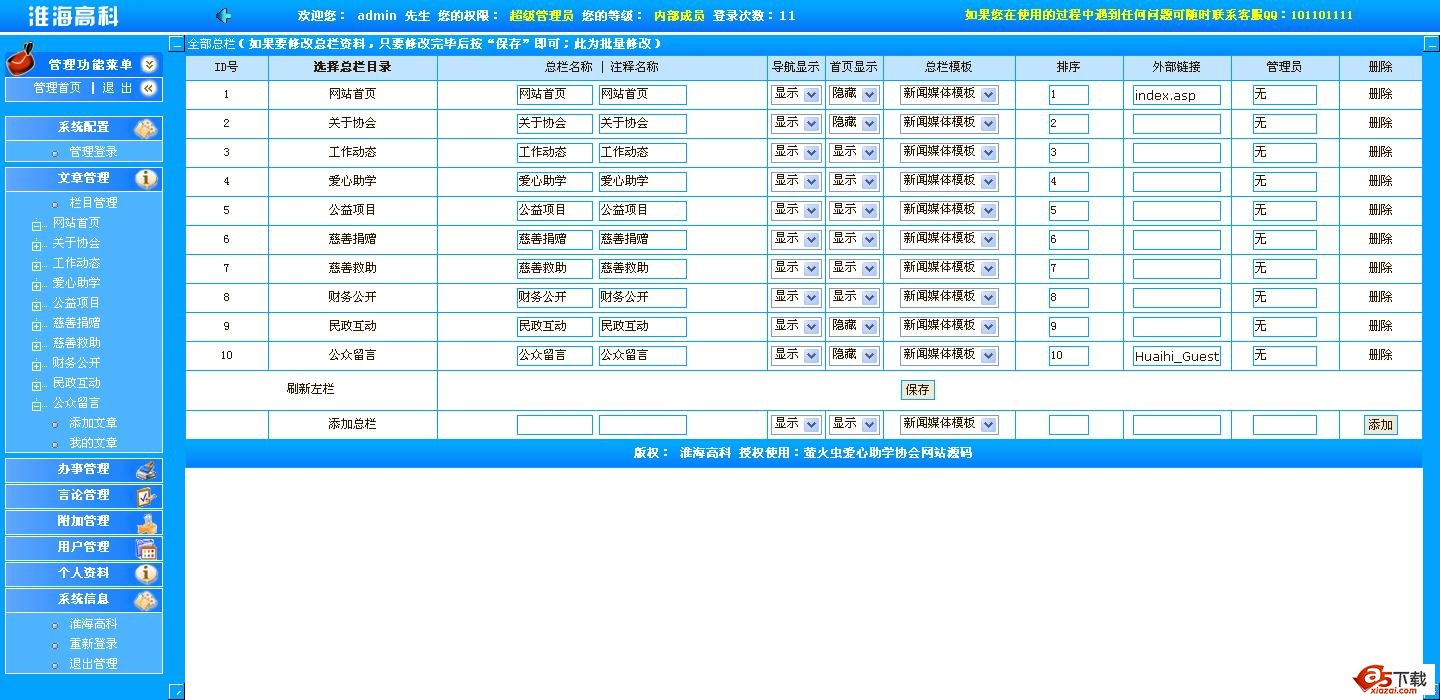Delete the 网站首页 row
This screenshot has height=700, width=1440.
coord(1380,94)
